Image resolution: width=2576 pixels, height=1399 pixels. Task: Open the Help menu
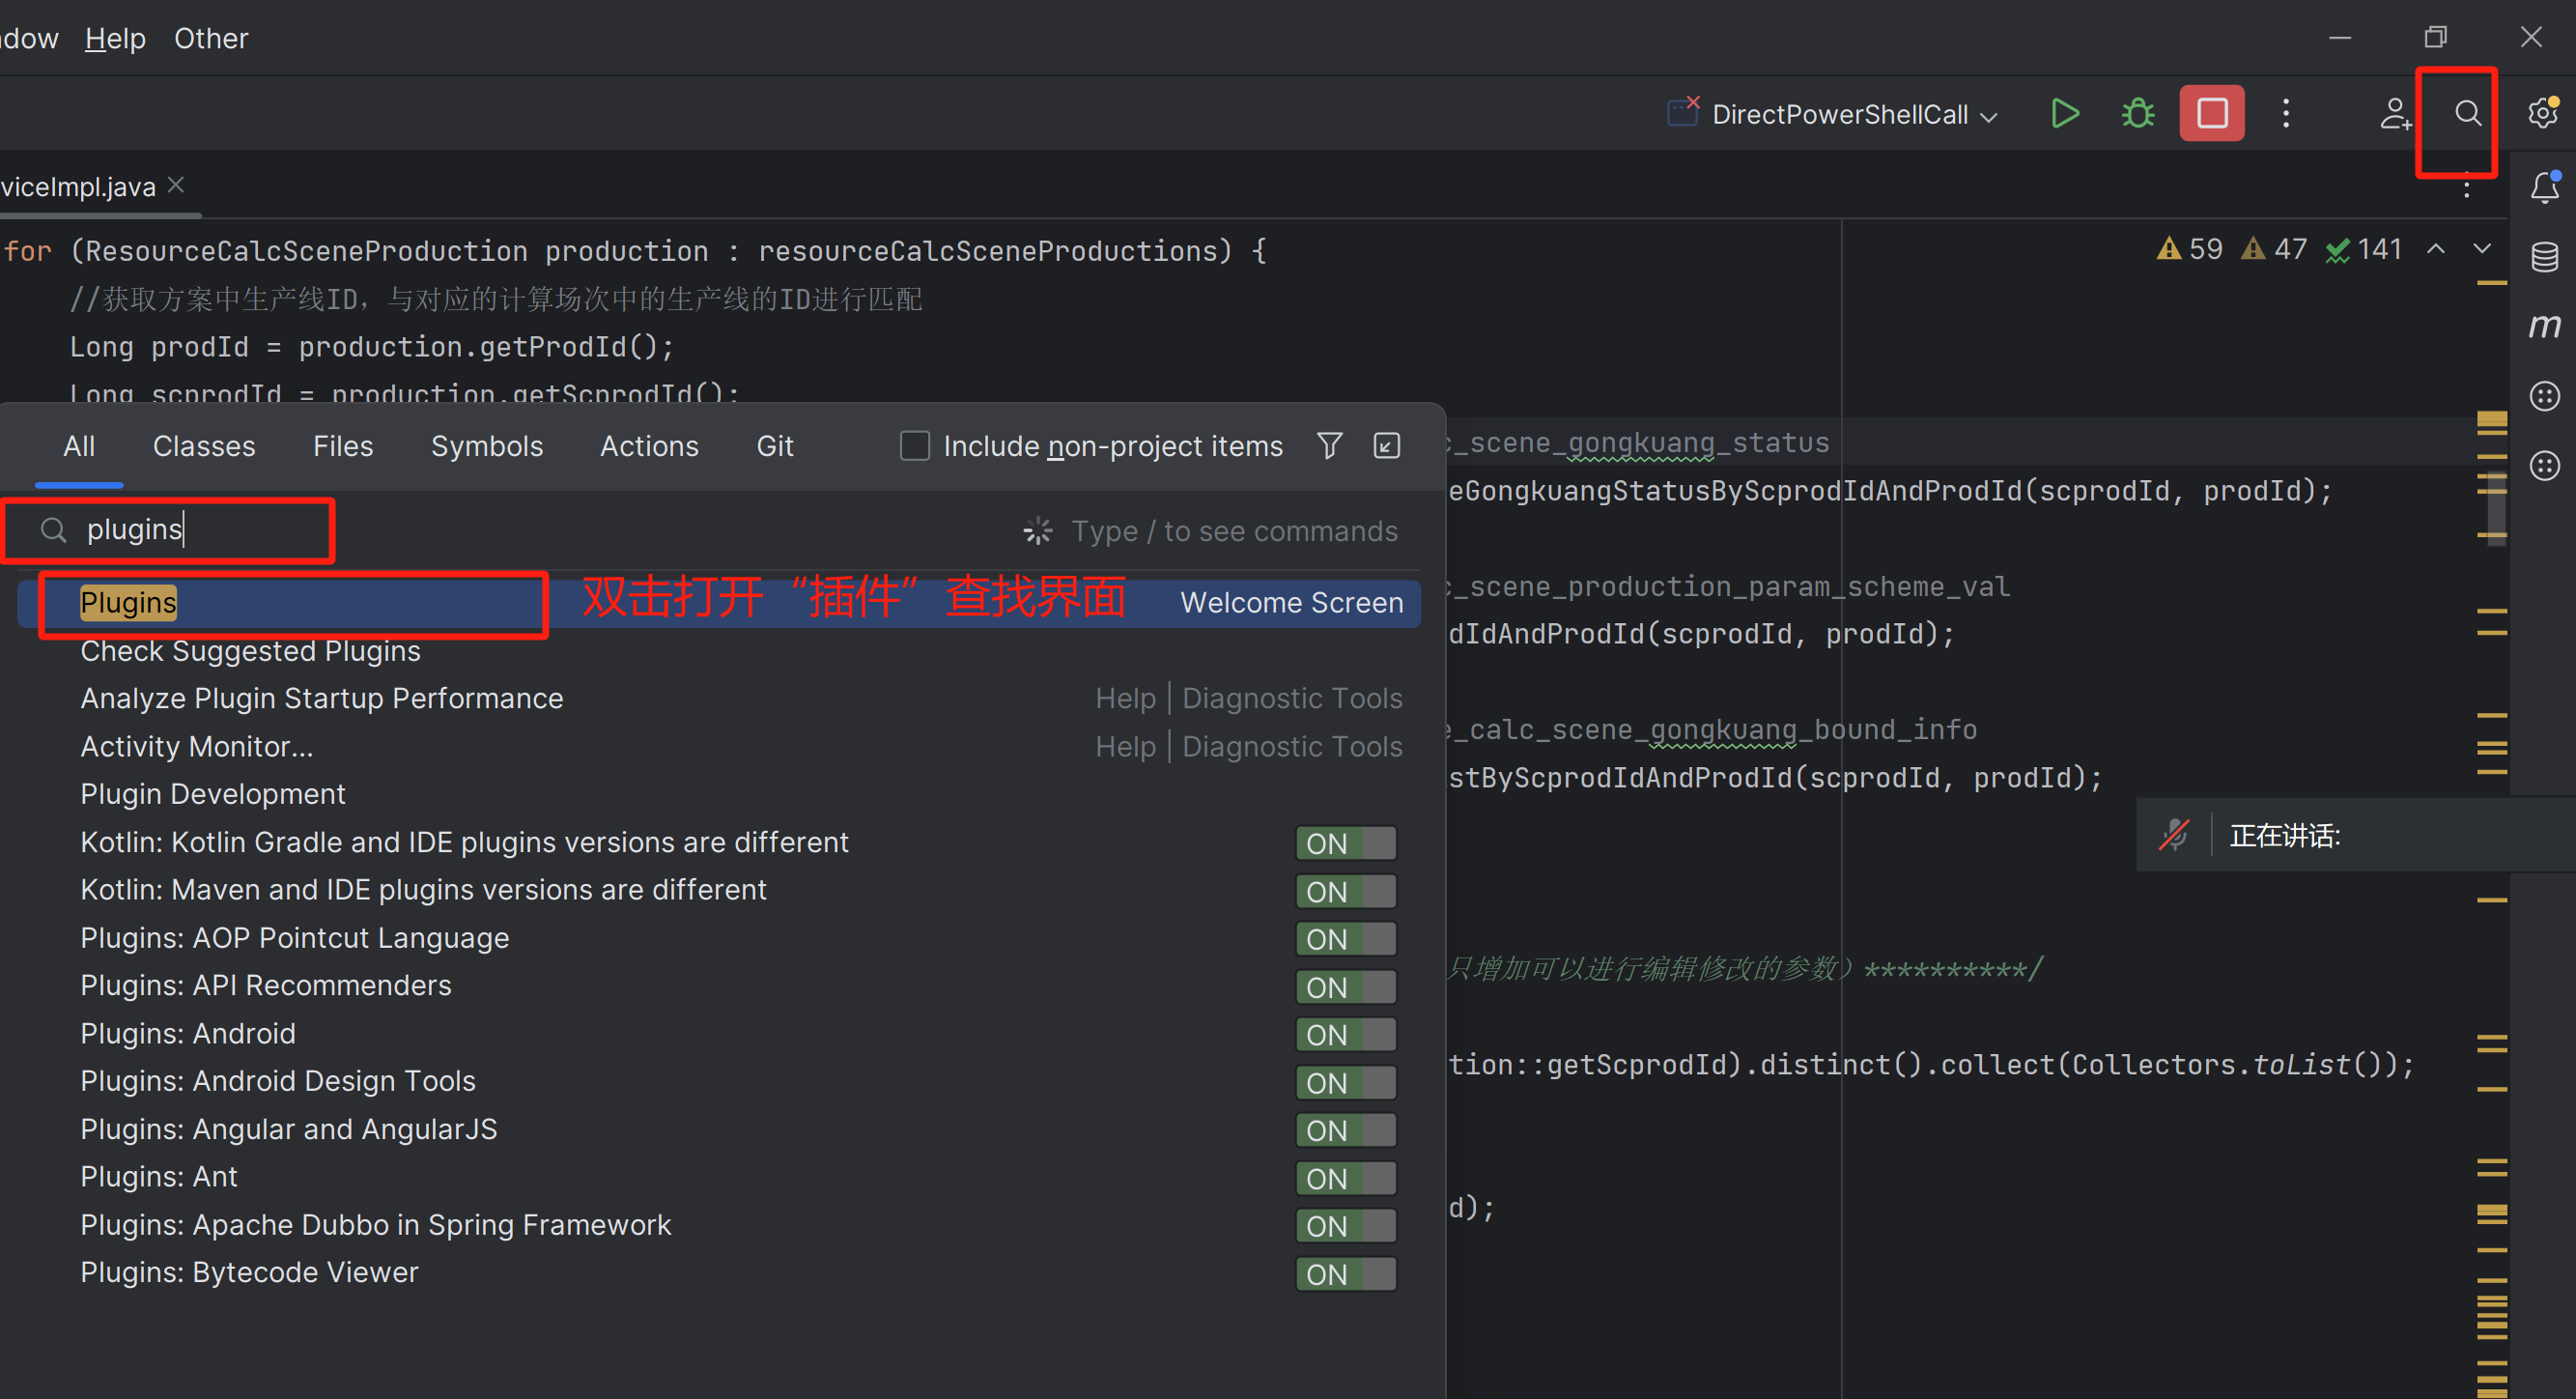(114, 38)
